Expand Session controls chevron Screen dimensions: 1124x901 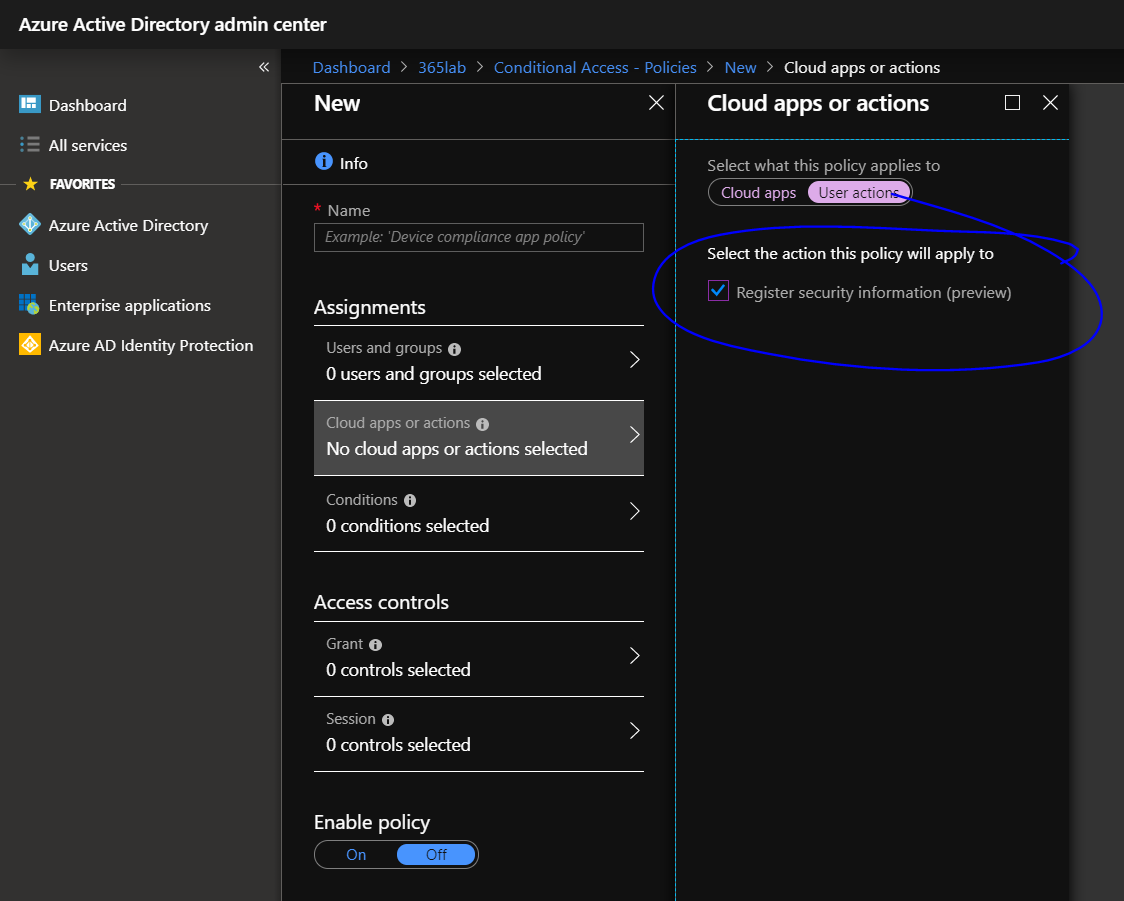[634, 731]
